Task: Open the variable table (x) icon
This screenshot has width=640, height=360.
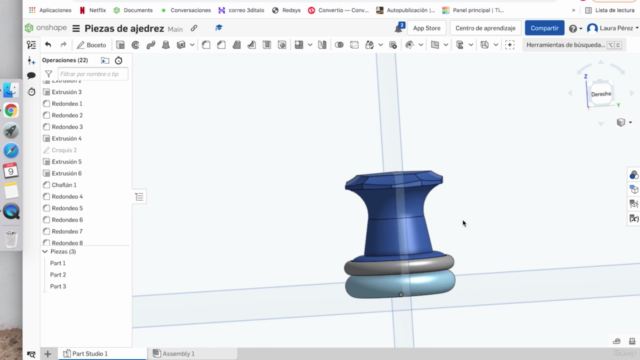Action: (633, 219)
